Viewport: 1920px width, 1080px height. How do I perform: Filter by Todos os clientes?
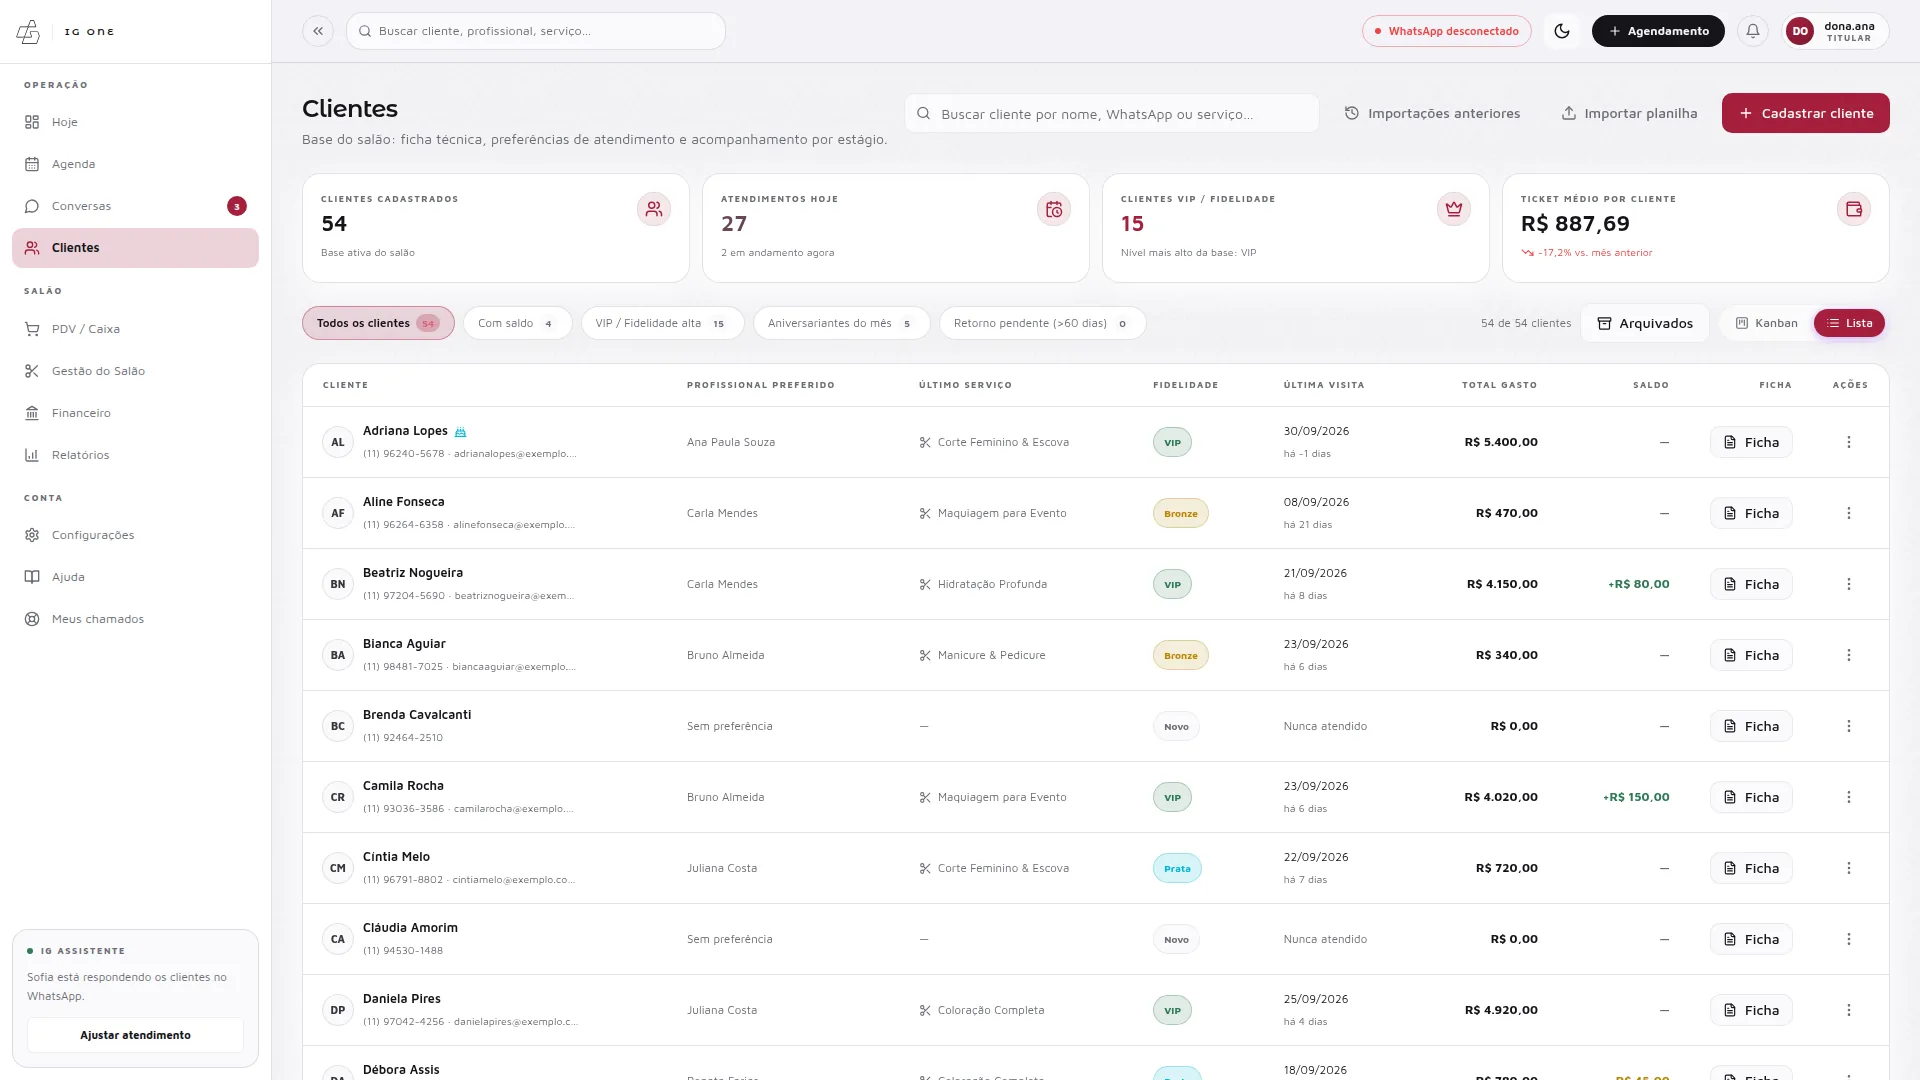(x=378, y=323)
